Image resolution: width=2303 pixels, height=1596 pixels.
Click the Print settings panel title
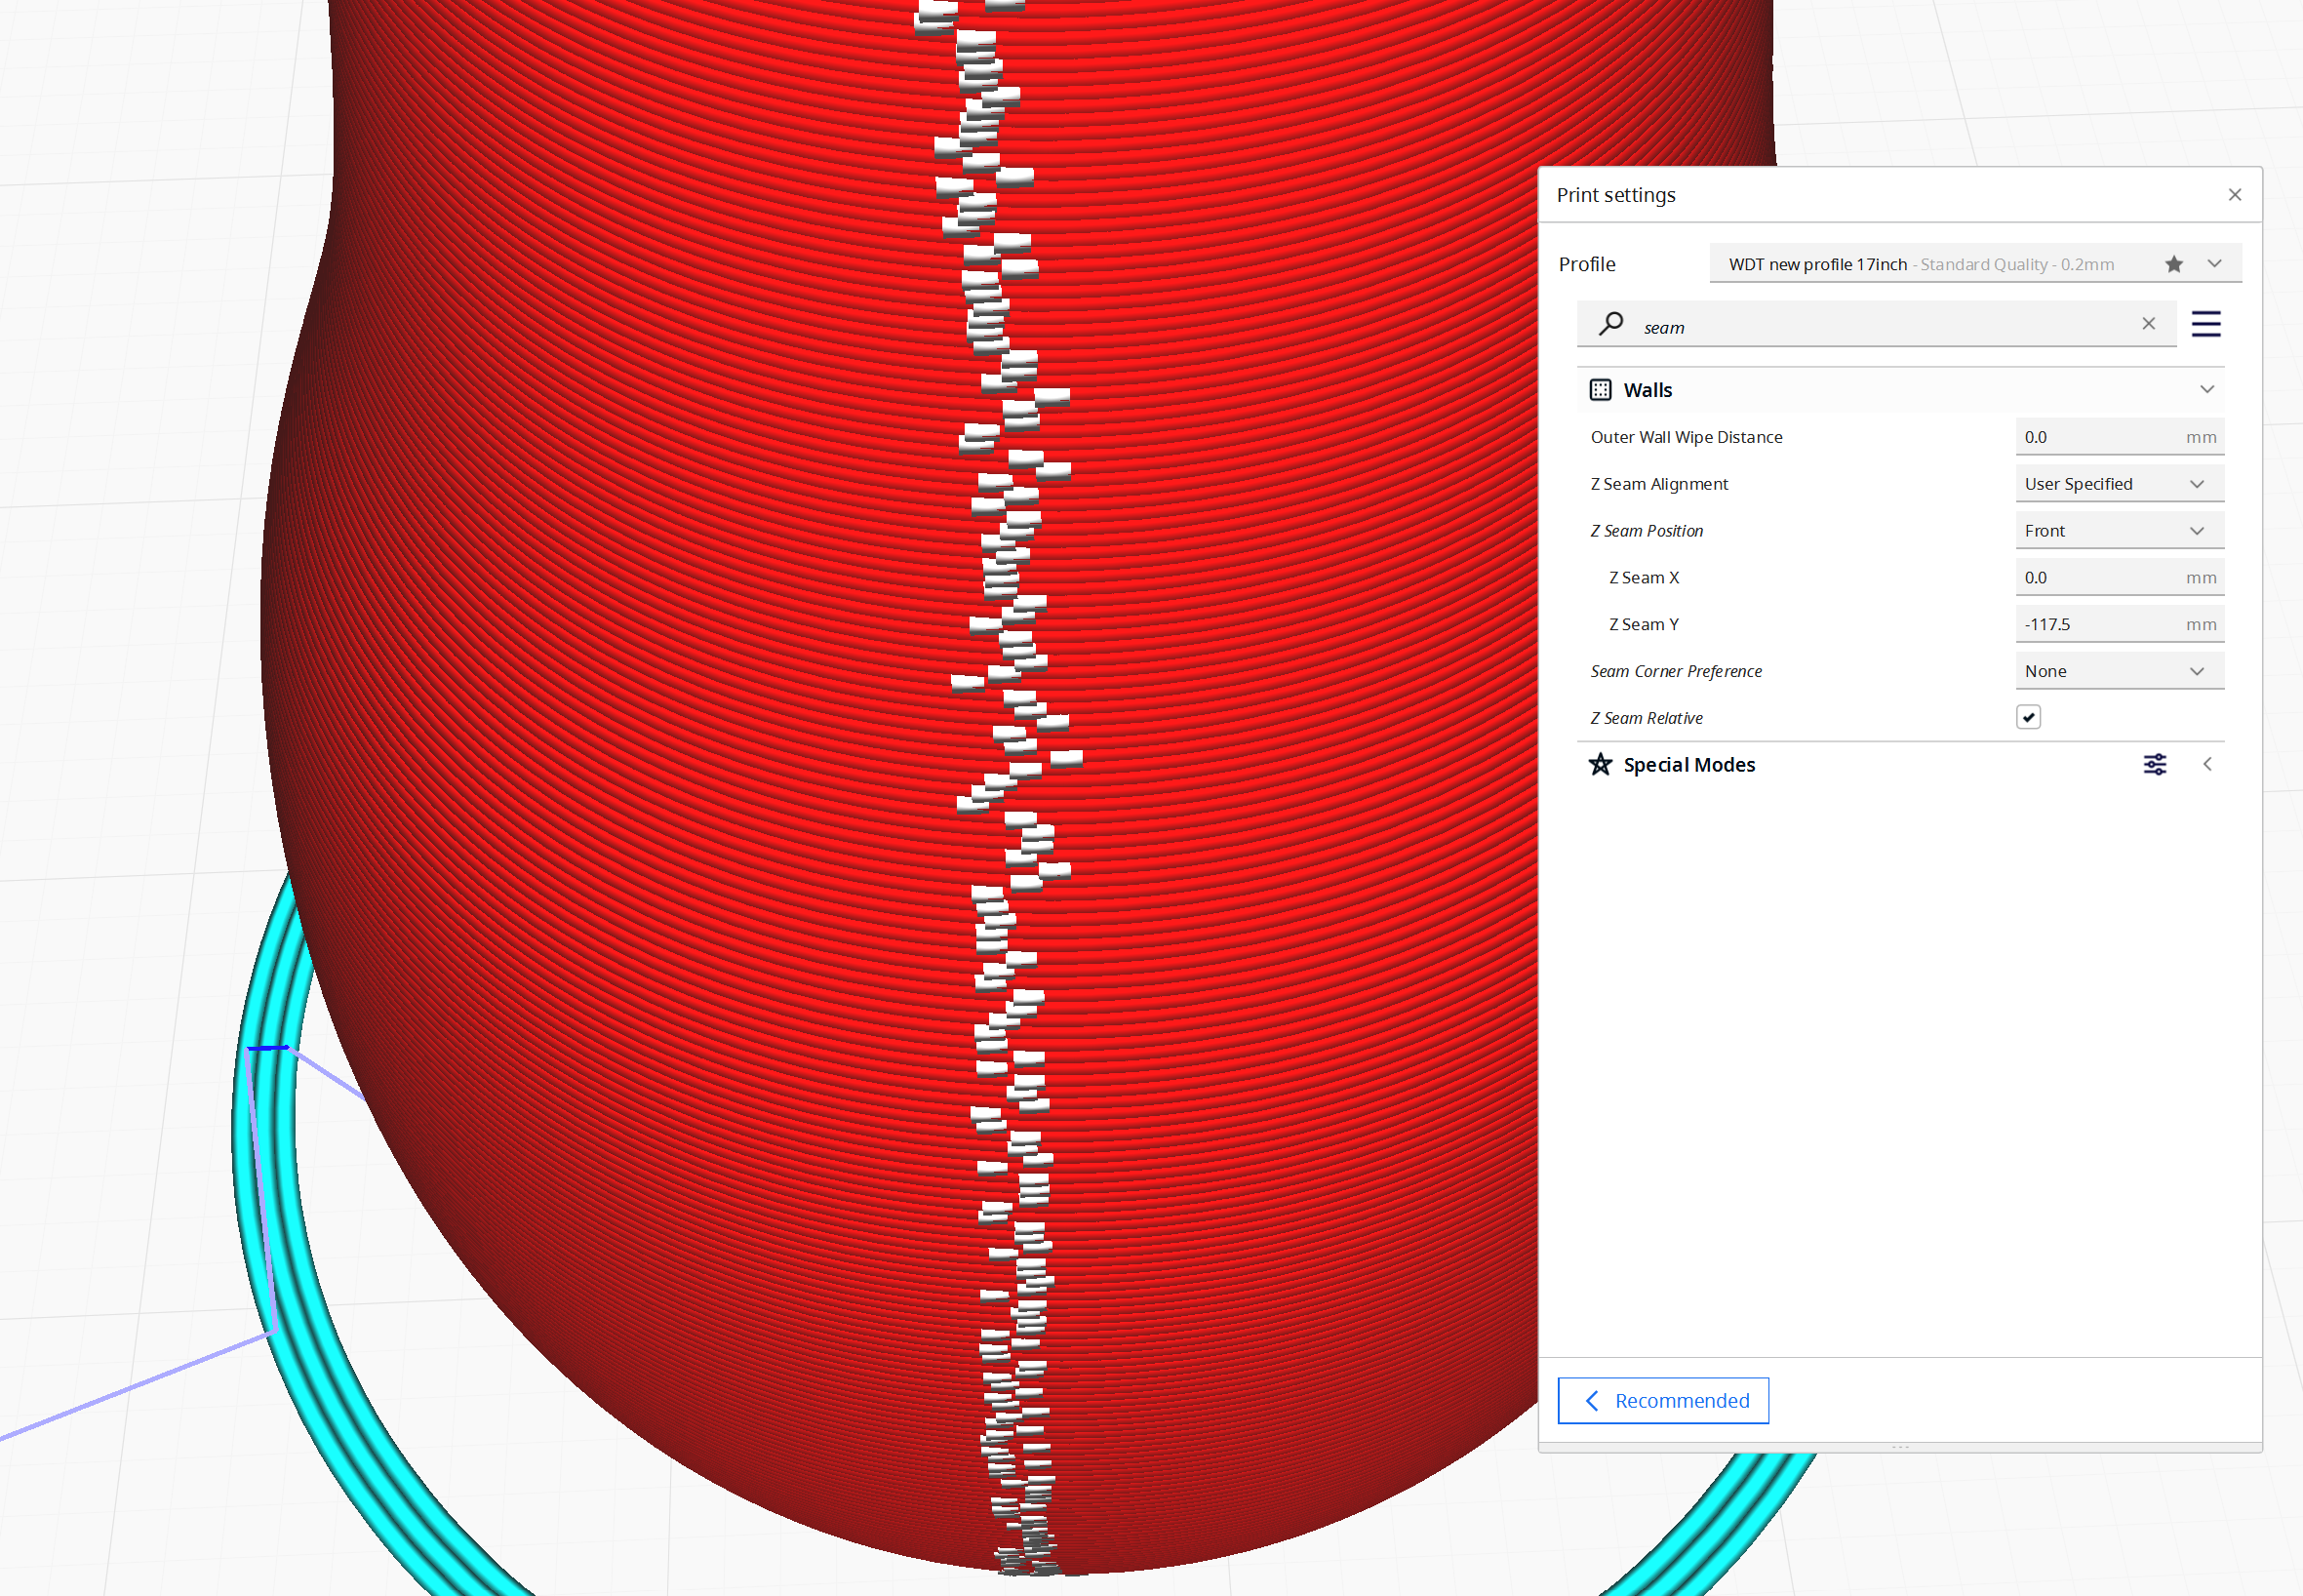(1615, 195)
